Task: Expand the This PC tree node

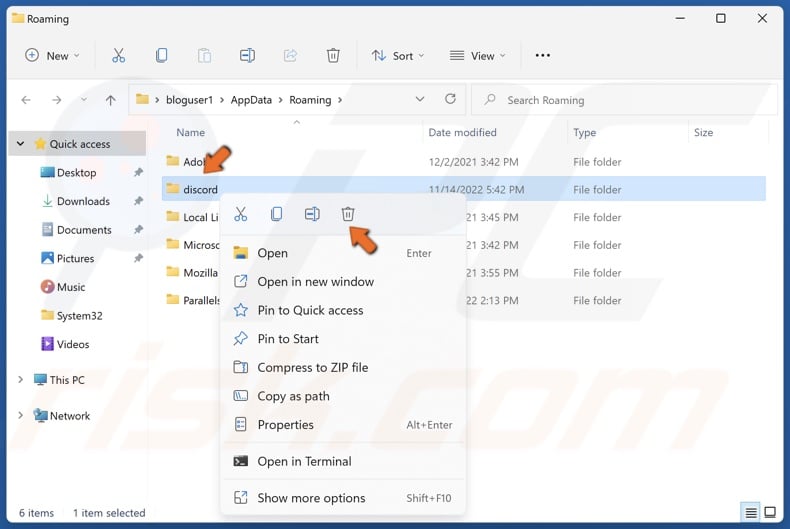Action: 20,379
